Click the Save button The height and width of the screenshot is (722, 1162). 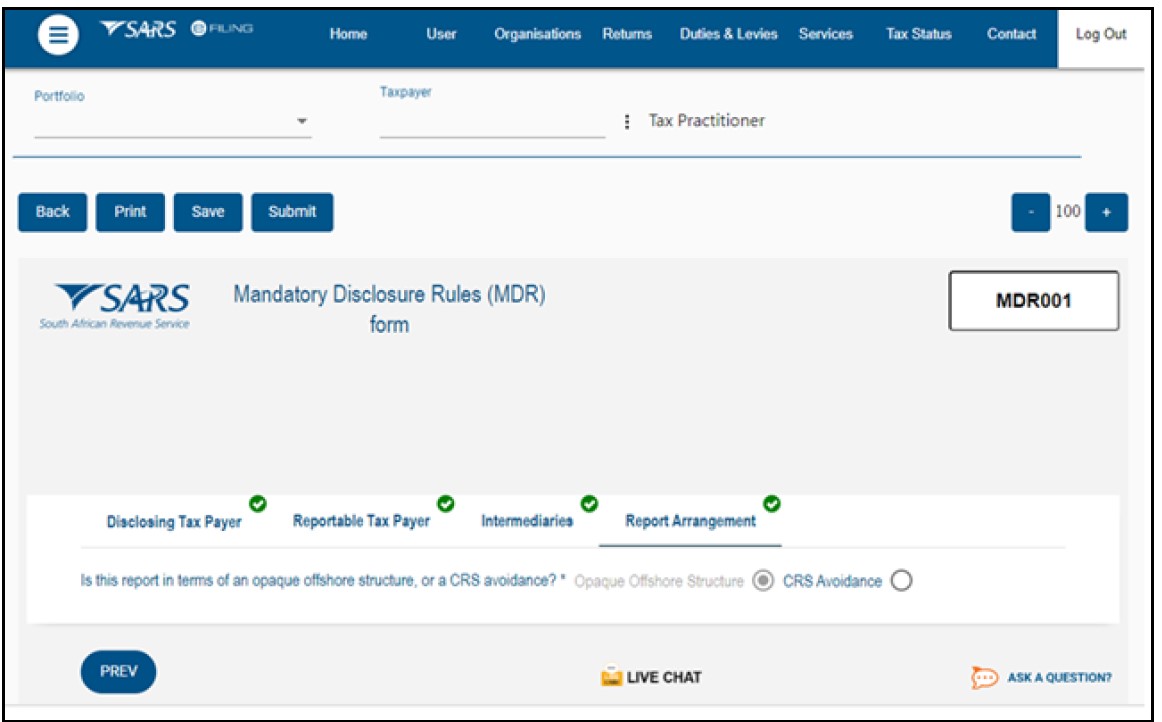click(x=208, y=212)
